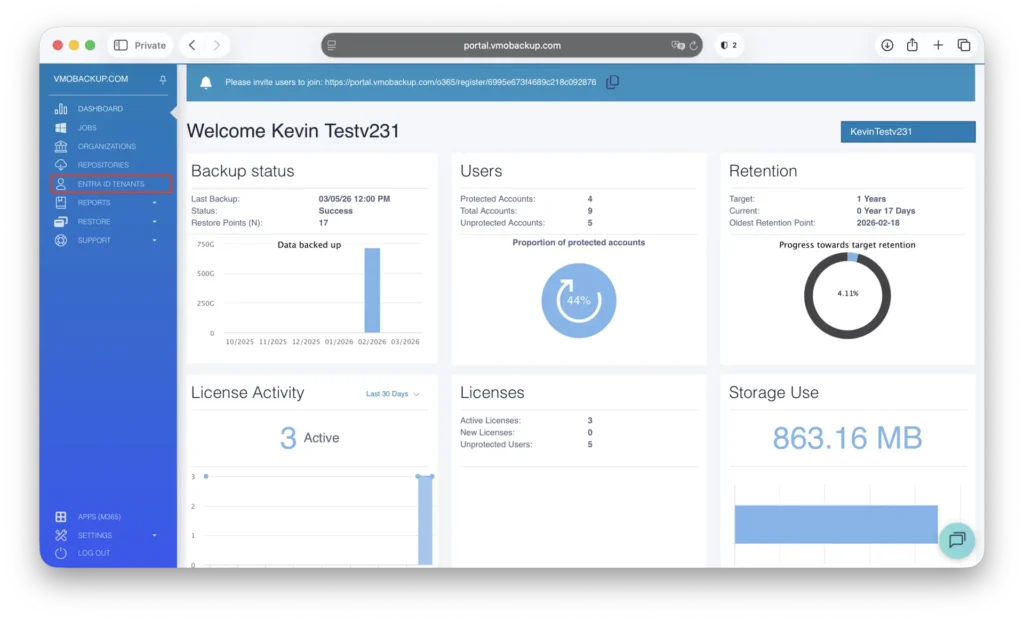Toggle the sidebar pin icon
The image size is (1024, 620).
(x=163, y=79)
